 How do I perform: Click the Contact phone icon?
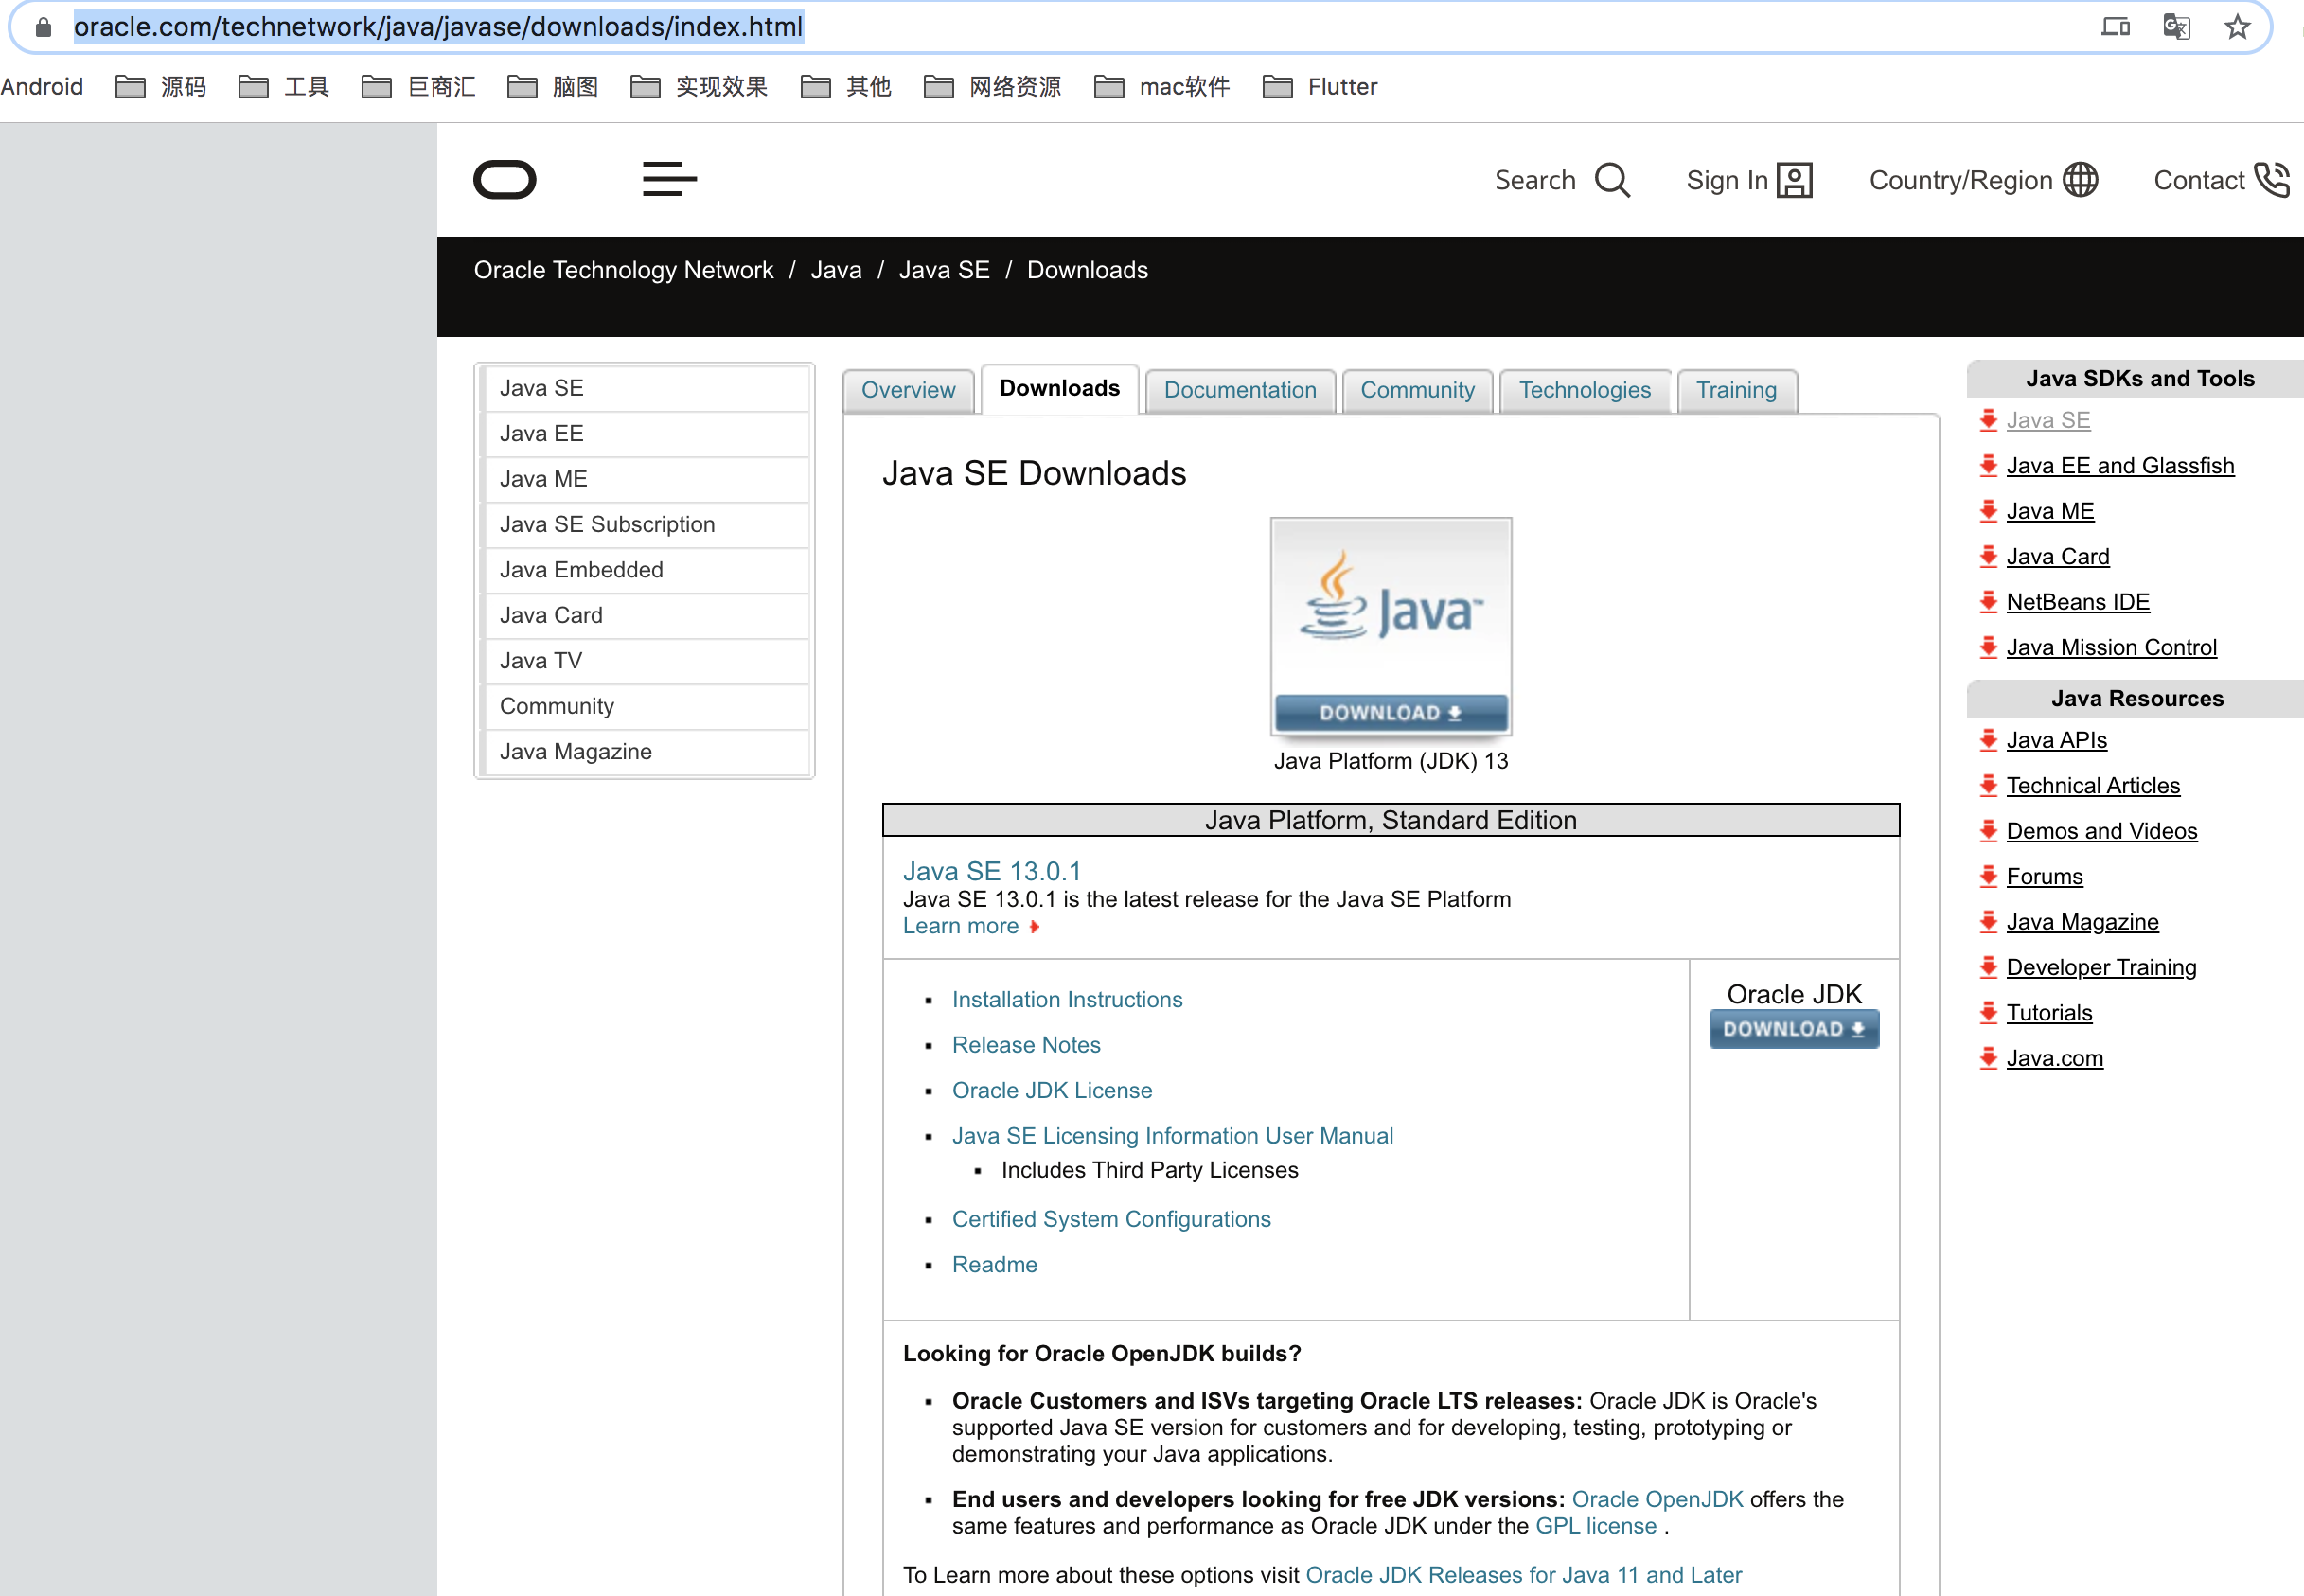pos(2272,180)
